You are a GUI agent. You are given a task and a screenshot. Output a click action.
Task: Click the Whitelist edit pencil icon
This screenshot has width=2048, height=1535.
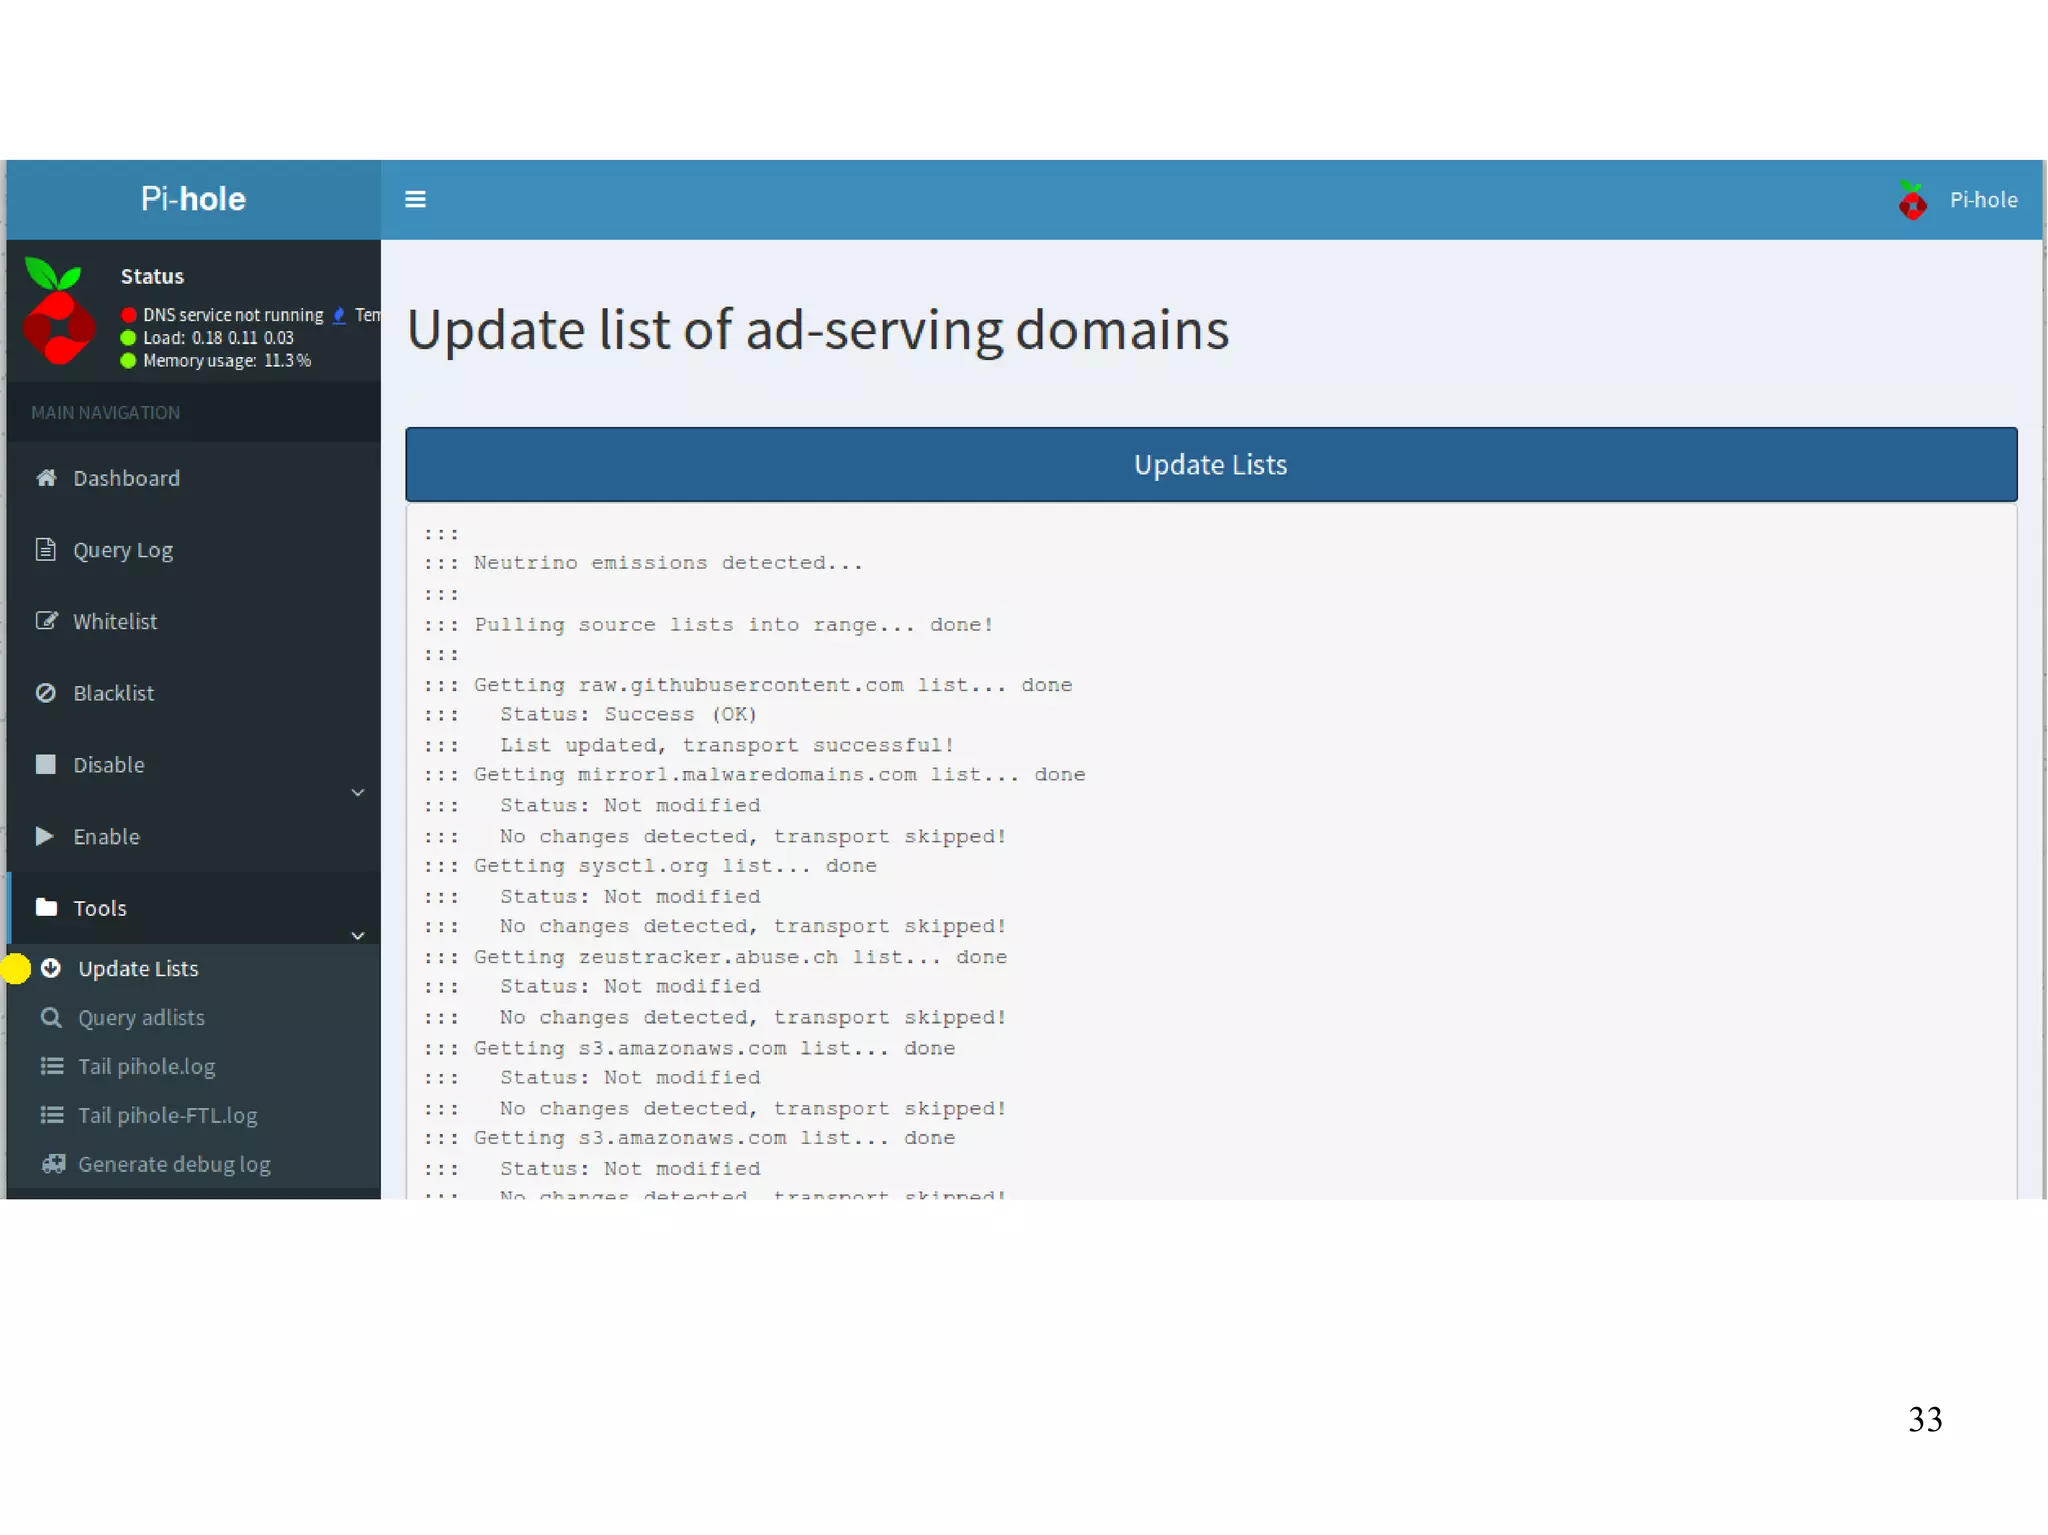tap(46, 621)
